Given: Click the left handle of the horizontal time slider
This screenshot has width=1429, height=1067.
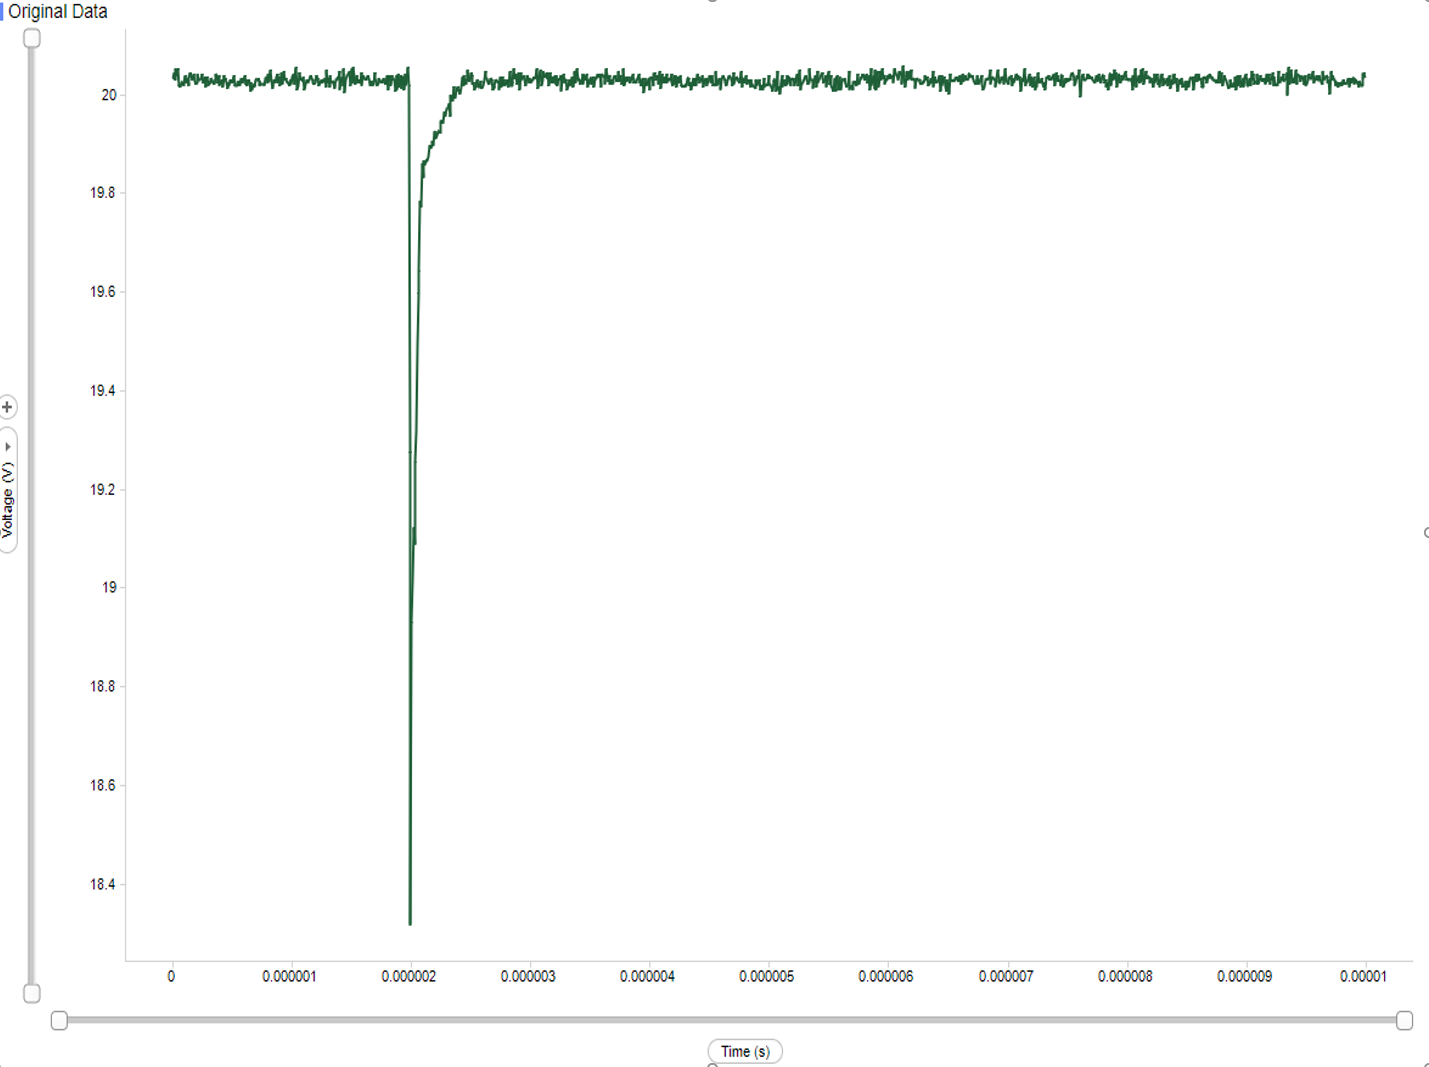Looking at the screenshot, I should click(59, 1020).
